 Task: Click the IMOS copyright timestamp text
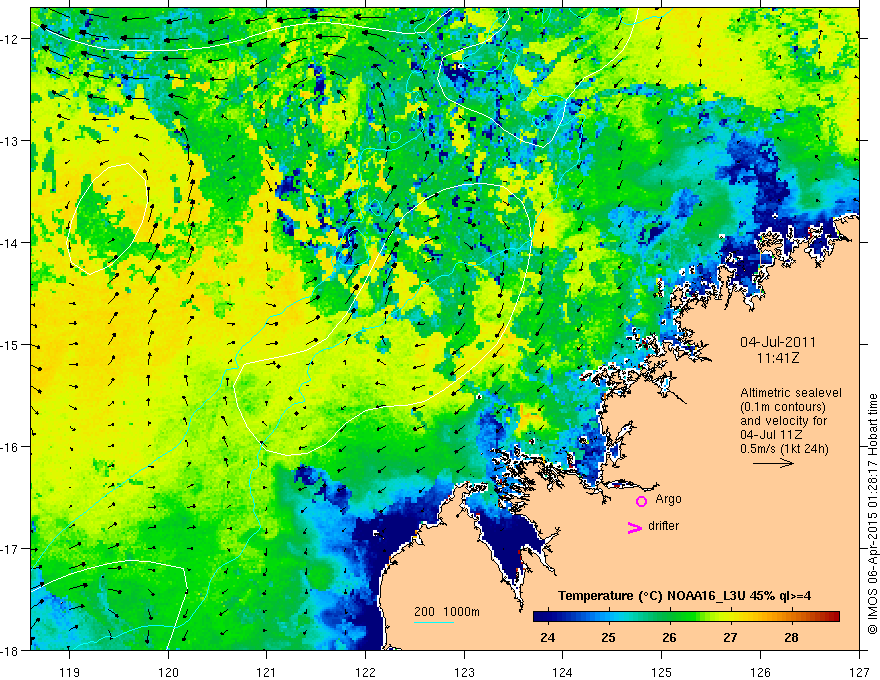point(873,514)
